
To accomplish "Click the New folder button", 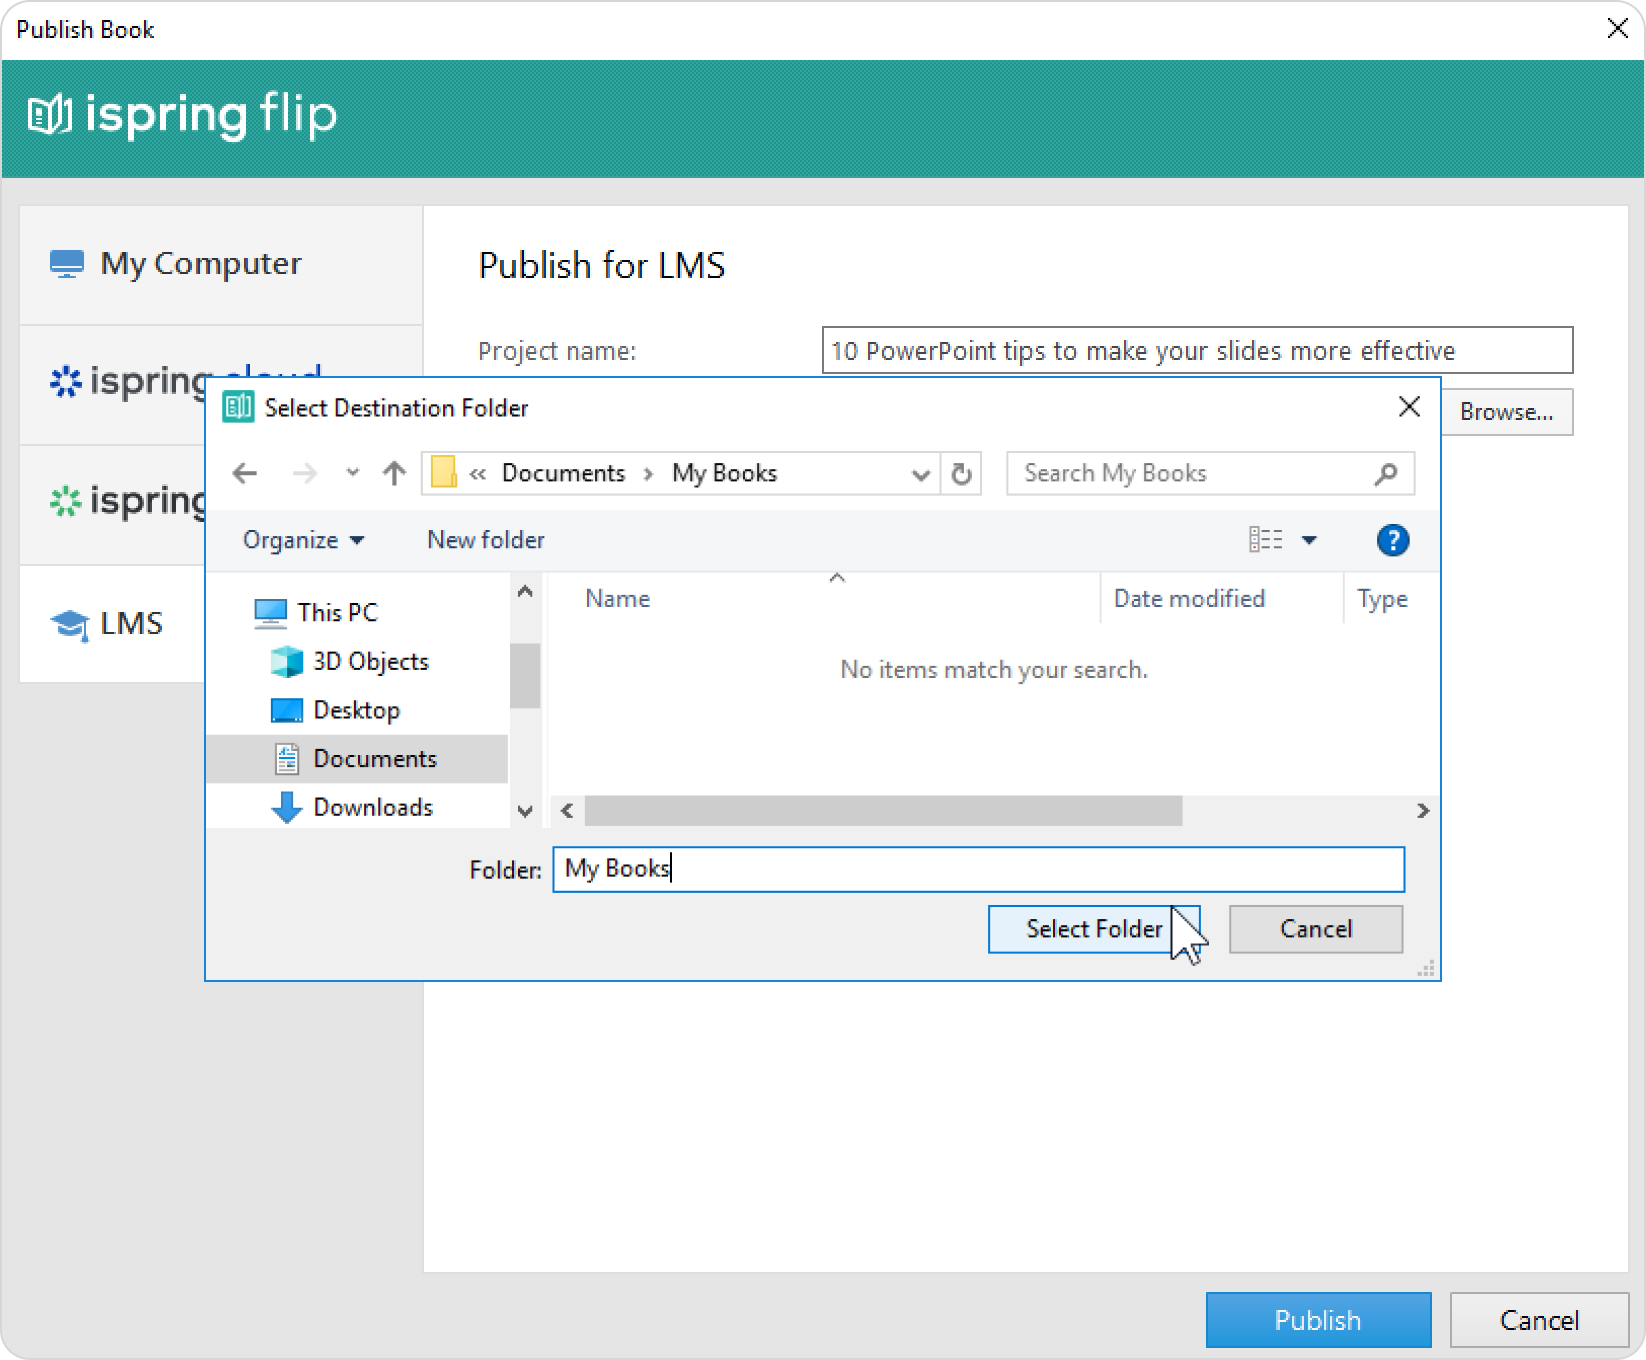I will (485, 540).
